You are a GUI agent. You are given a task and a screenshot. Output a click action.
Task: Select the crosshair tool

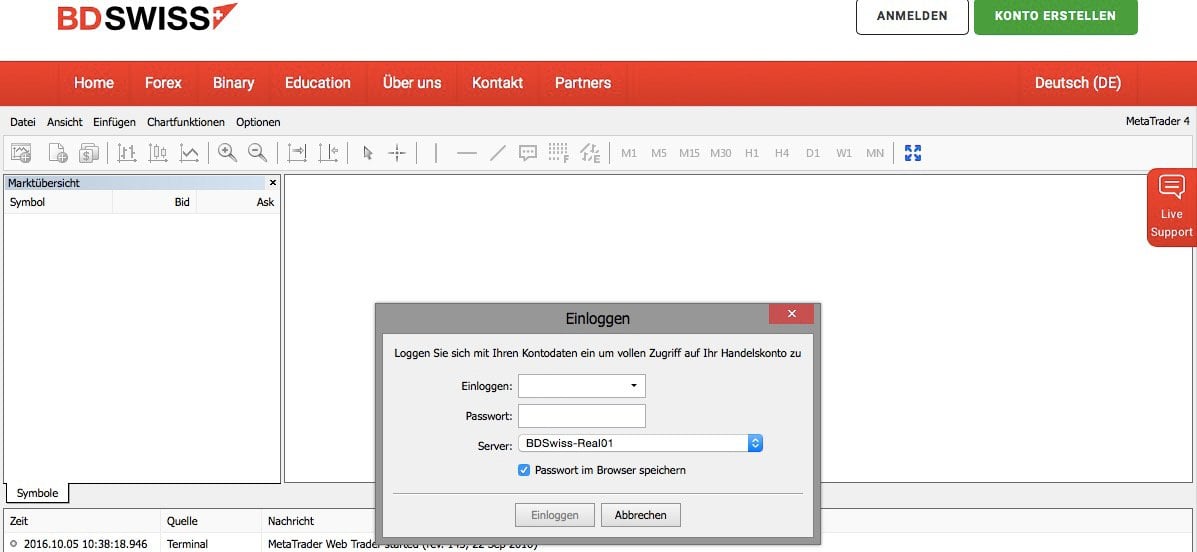point(397,153)
